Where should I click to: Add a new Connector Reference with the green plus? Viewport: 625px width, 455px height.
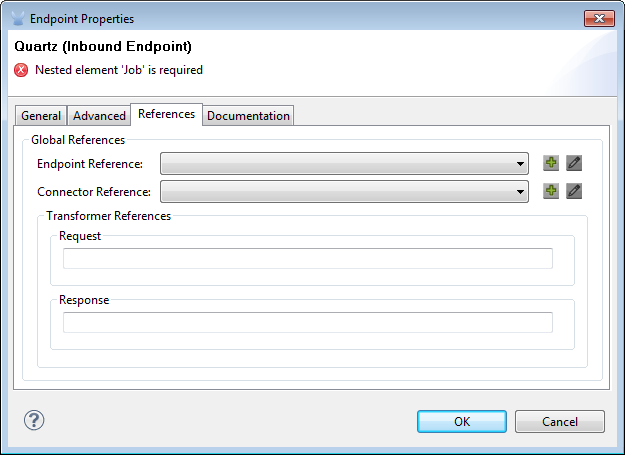(551, 191)
